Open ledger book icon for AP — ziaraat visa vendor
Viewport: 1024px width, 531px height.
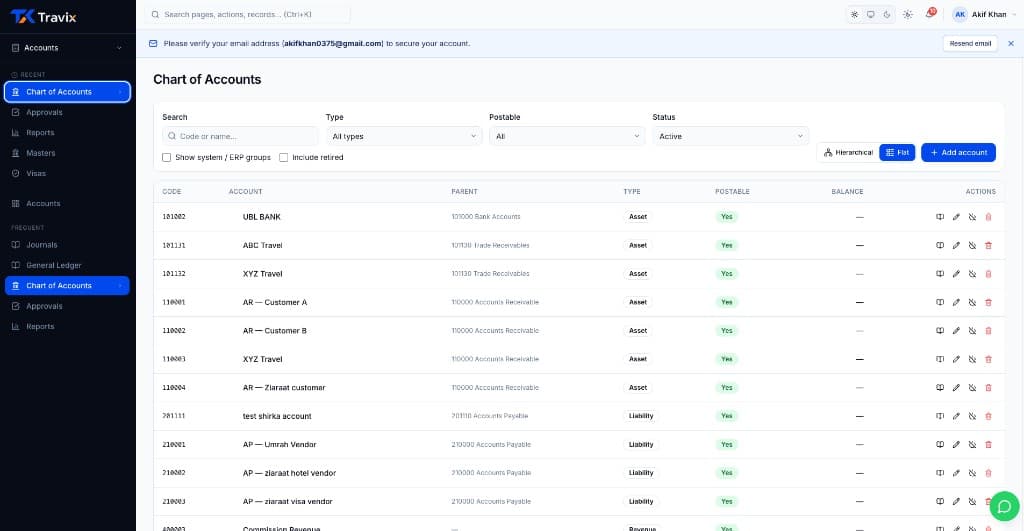pos(940,502)
